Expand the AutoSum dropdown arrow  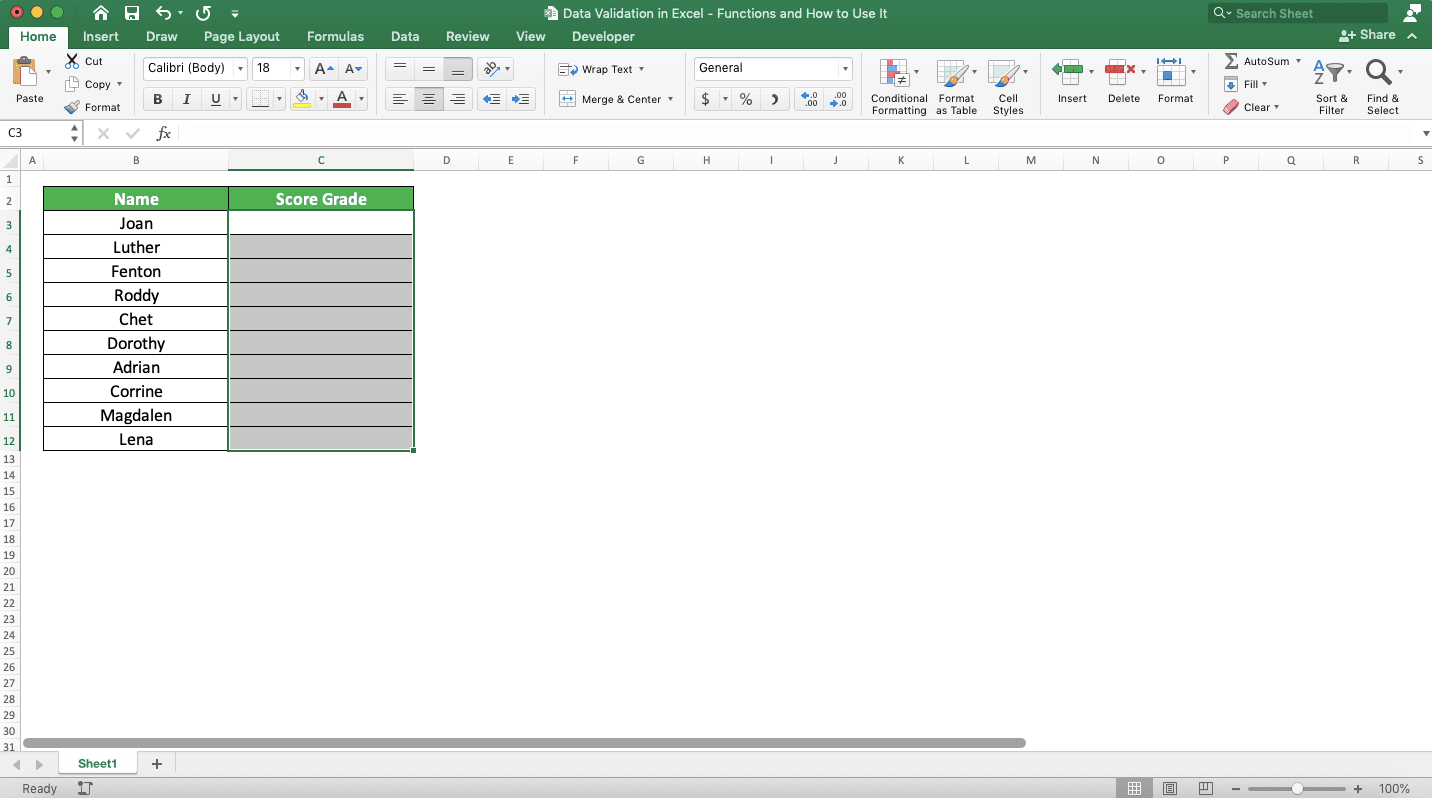pyautogui.click(x=1298, y=61)
